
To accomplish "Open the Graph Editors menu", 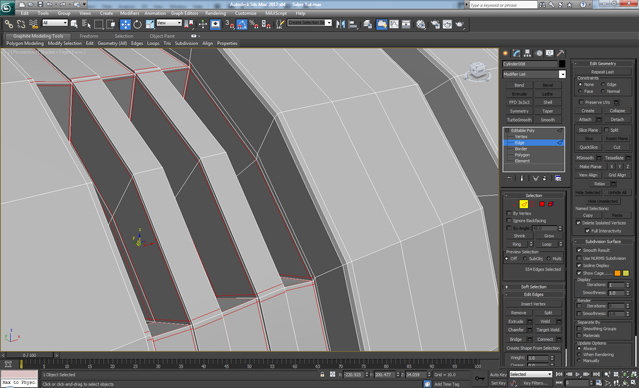I will 185,13.
